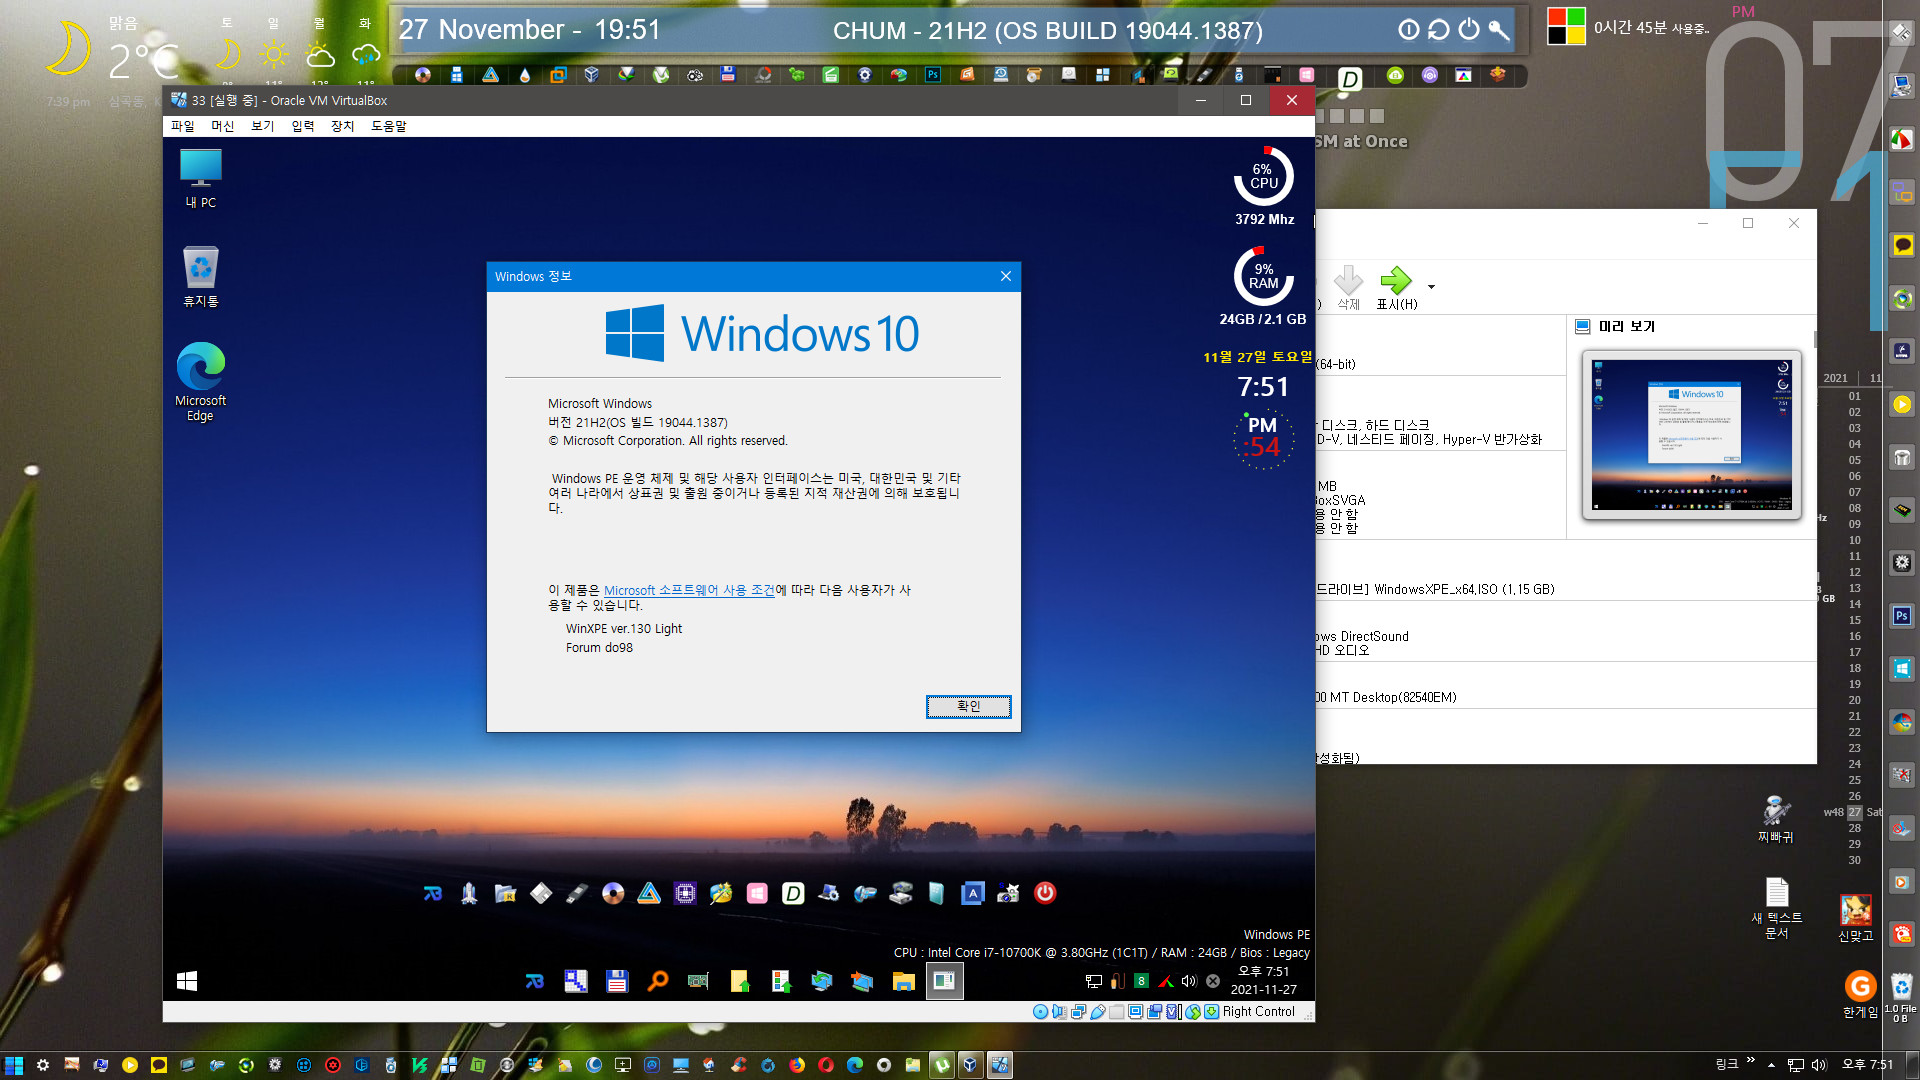This screenshot has height=1080, width=1920.
Task: Open the 장치 menu in VirtualBox
Action: coord(342,126)
